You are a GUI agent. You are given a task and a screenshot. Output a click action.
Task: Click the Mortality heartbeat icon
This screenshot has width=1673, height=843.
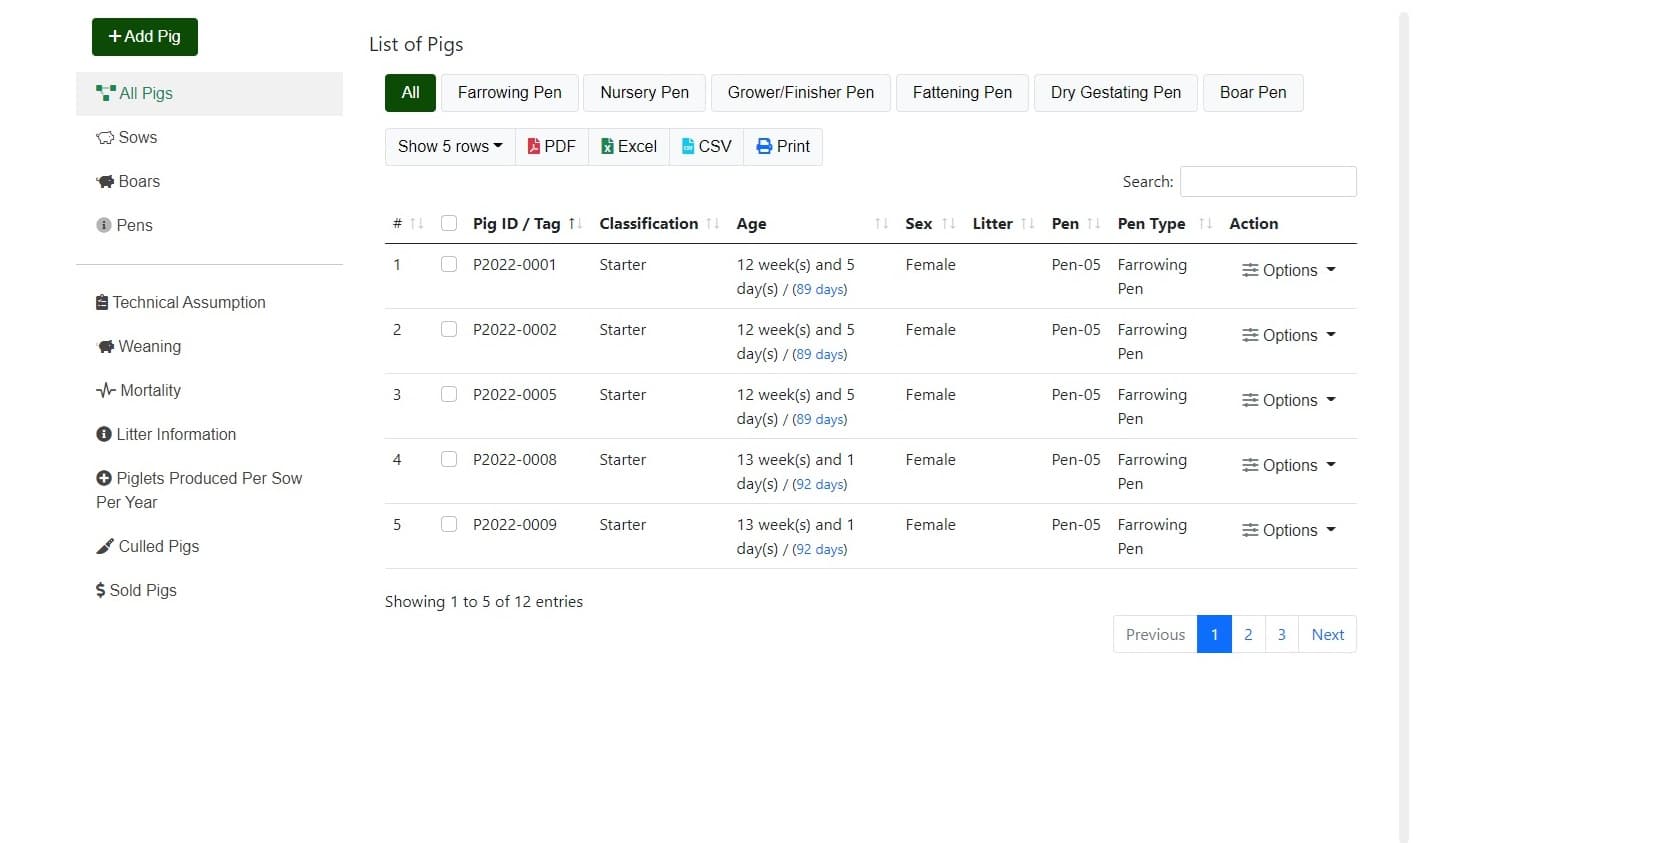coord(106,390)
